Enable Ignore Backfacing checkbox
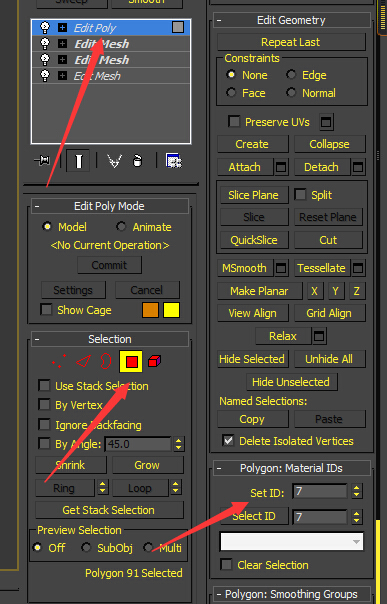Viewport: 387px width, 604px height. pyautogui.click(x=44, y=424)
